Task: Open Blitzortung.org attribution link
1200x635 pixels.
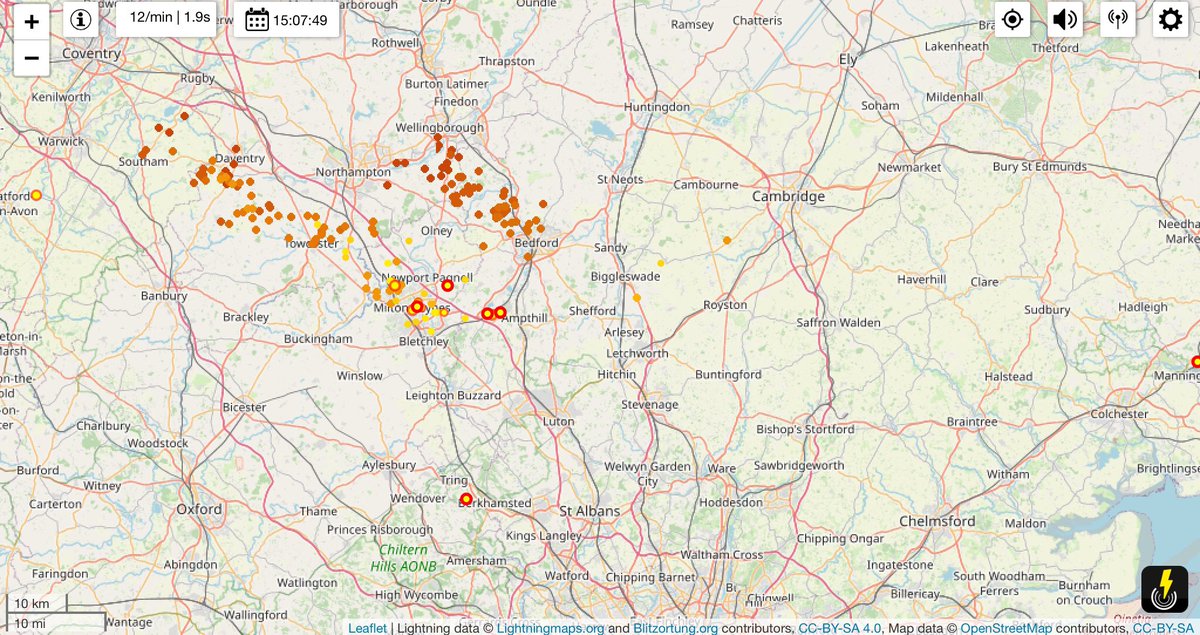Action: click(676, 628)
